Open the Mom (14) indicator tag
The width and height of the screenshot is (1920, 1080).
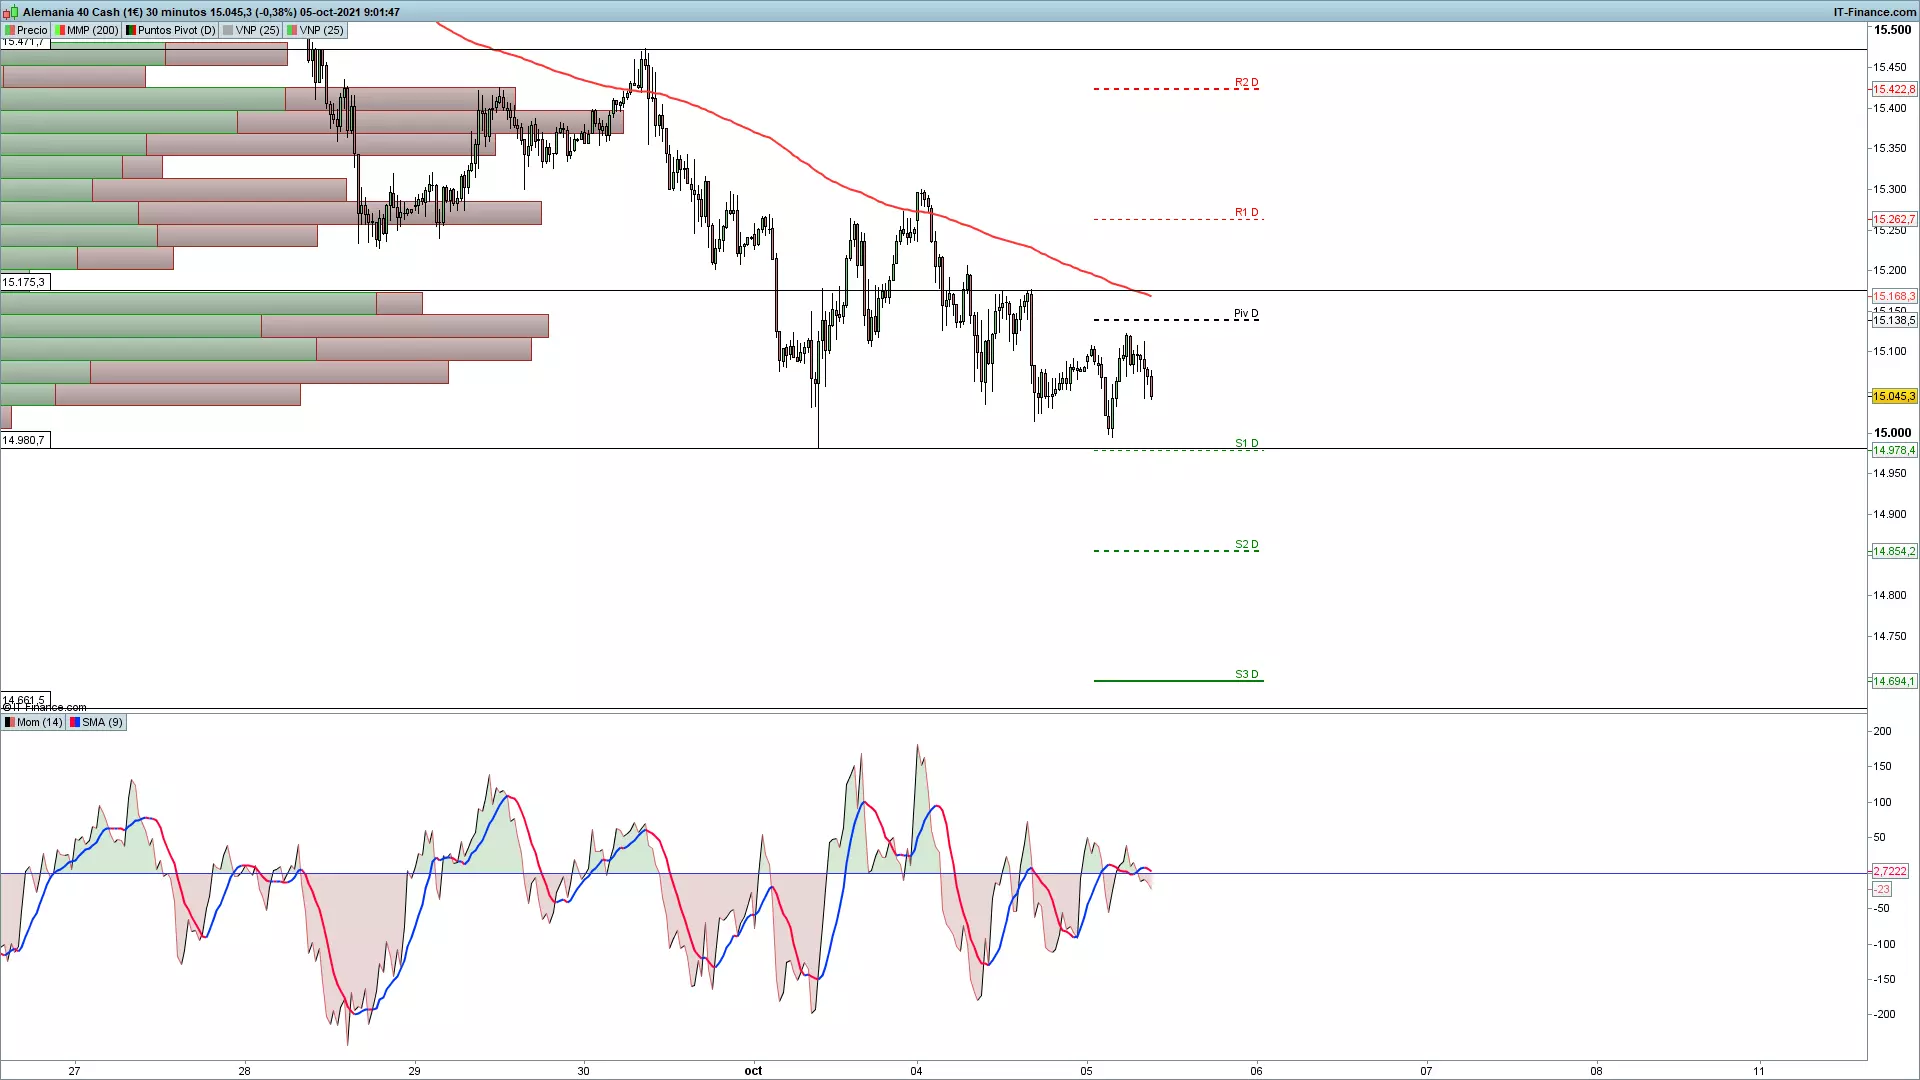(x=34, y=722)
